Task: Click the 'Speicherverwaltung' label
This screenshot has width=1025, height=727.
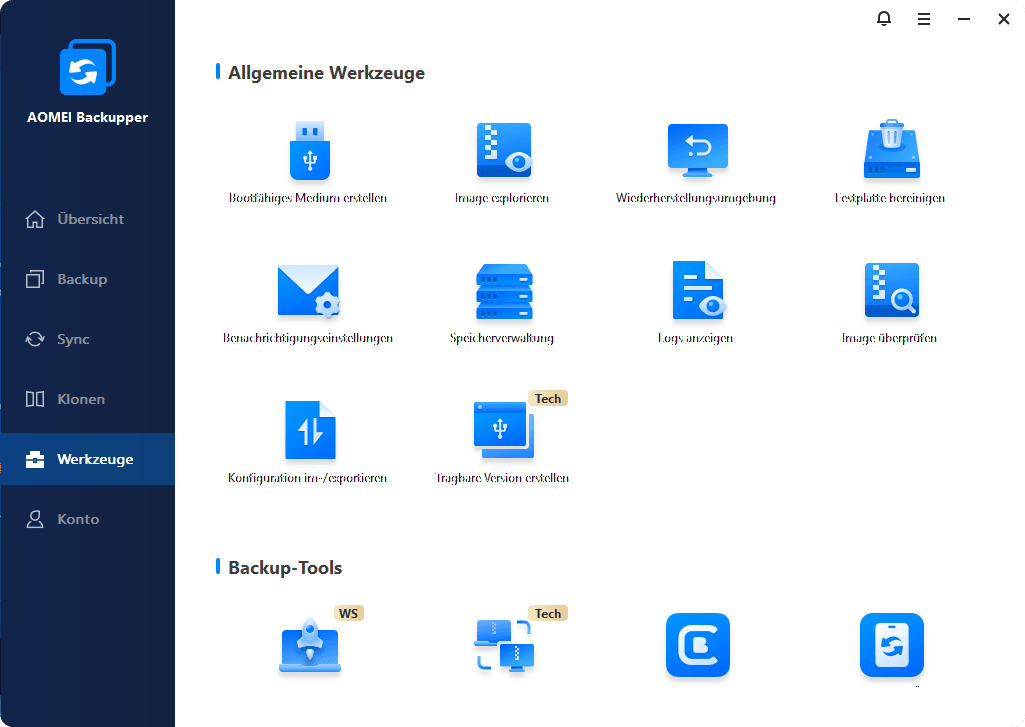Action: point(502,338)
